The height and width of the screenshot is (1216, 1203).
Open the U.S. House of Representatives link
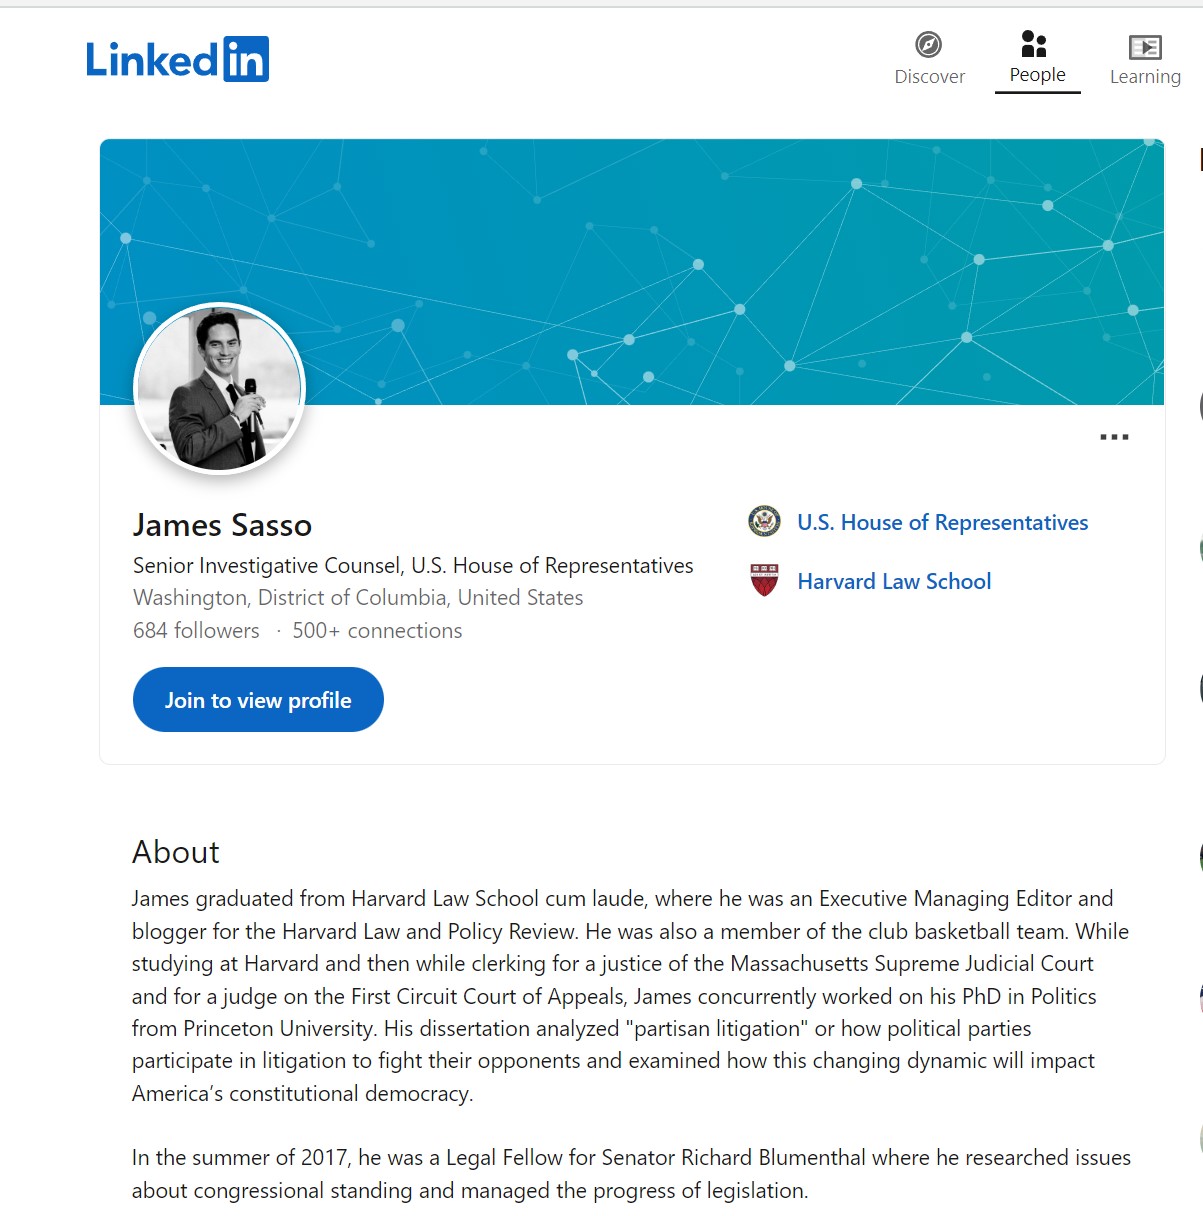942,522
